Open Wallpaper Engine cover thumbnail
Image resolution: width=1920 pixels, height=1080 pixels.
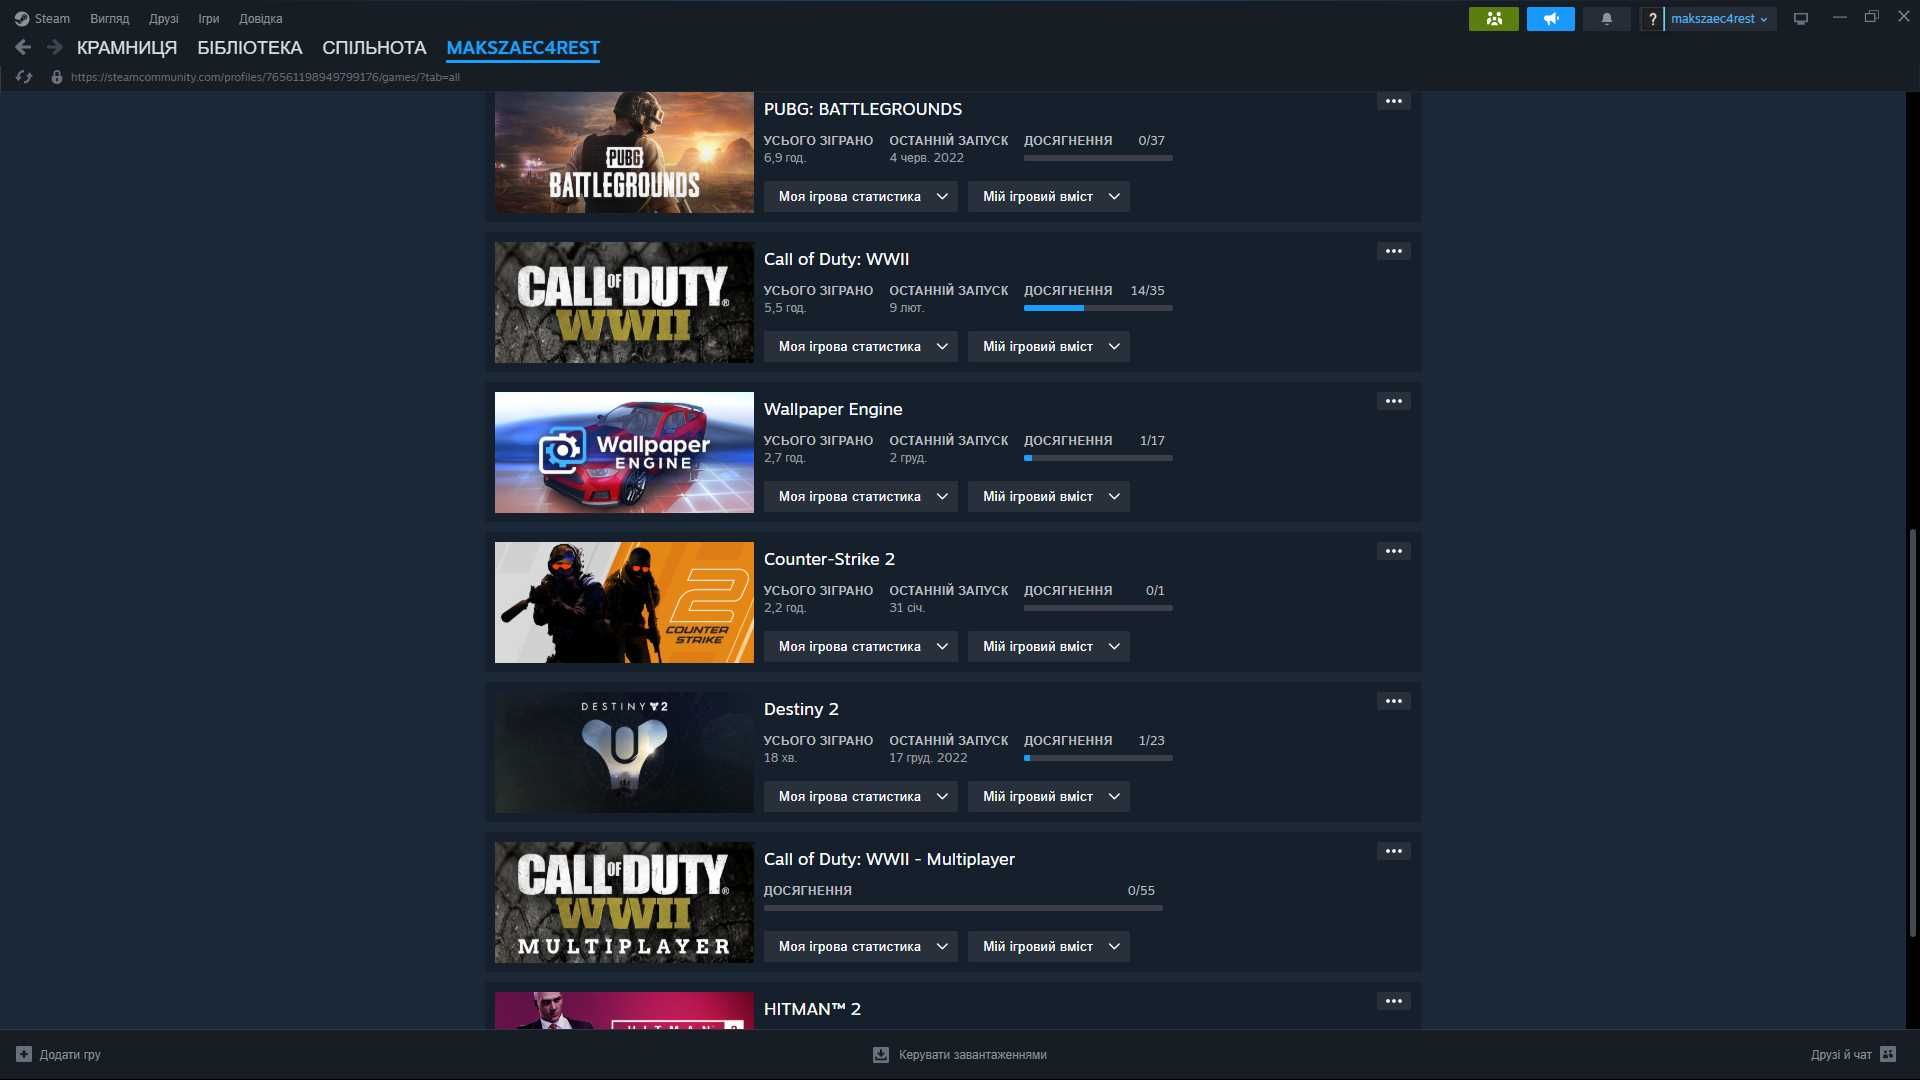pos(624,452)
